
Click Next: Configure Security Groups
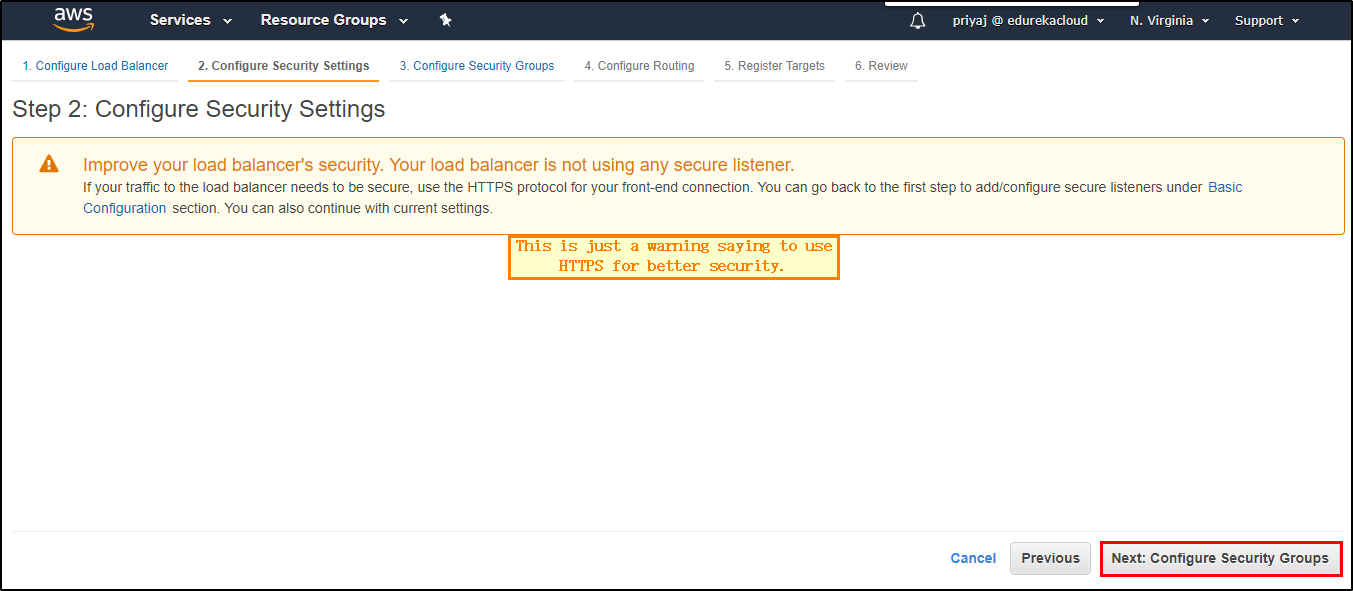(x=1220, y=558)
